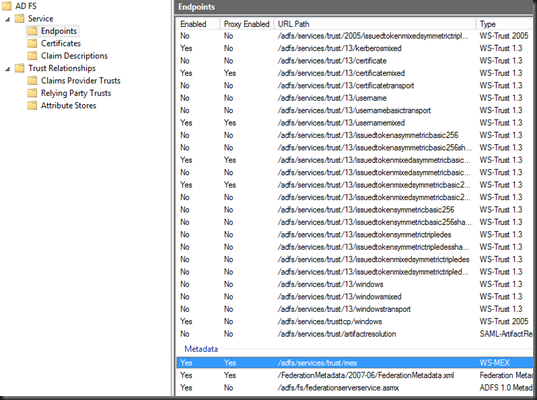Open Attribute Stores node
The height and width of the screenshot is (400, 537).
point(68,105)
